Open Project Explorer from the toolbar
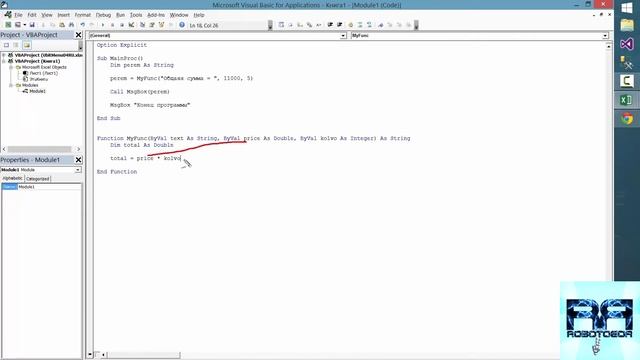This screenshot has width=640, height=360. (x=142, y=25)
